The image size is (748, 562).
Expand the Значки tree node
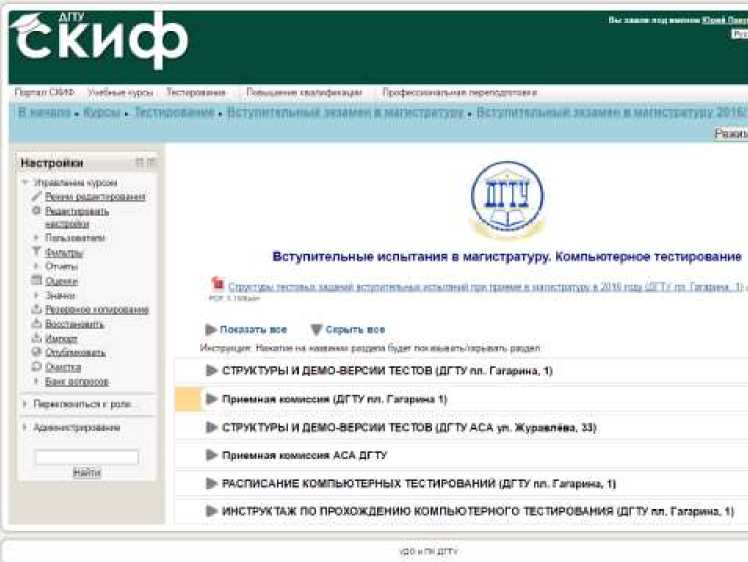pos(36,295)
